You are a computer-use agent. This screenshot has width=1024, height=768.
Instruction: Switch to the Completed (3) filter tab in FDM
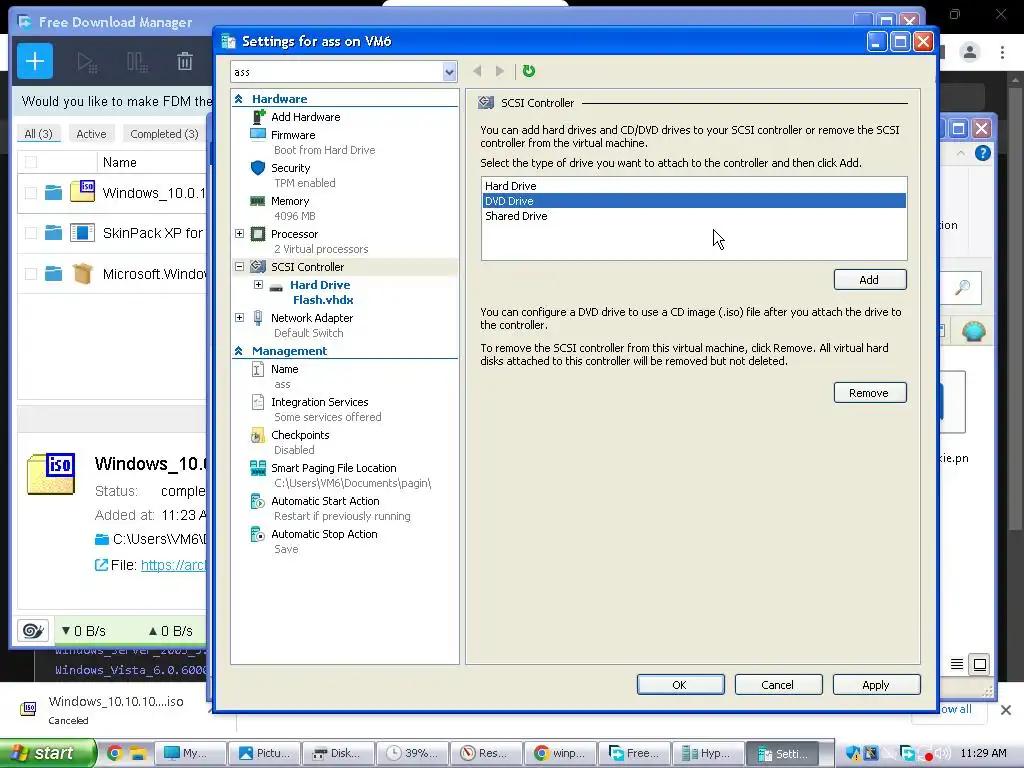[164, 134]
